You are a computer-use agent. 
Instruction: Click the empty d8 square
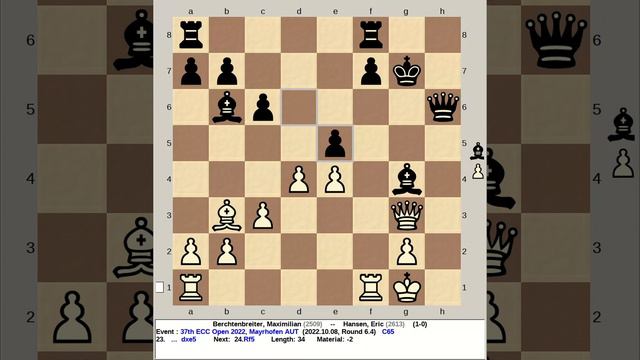(x=299, y=35)
